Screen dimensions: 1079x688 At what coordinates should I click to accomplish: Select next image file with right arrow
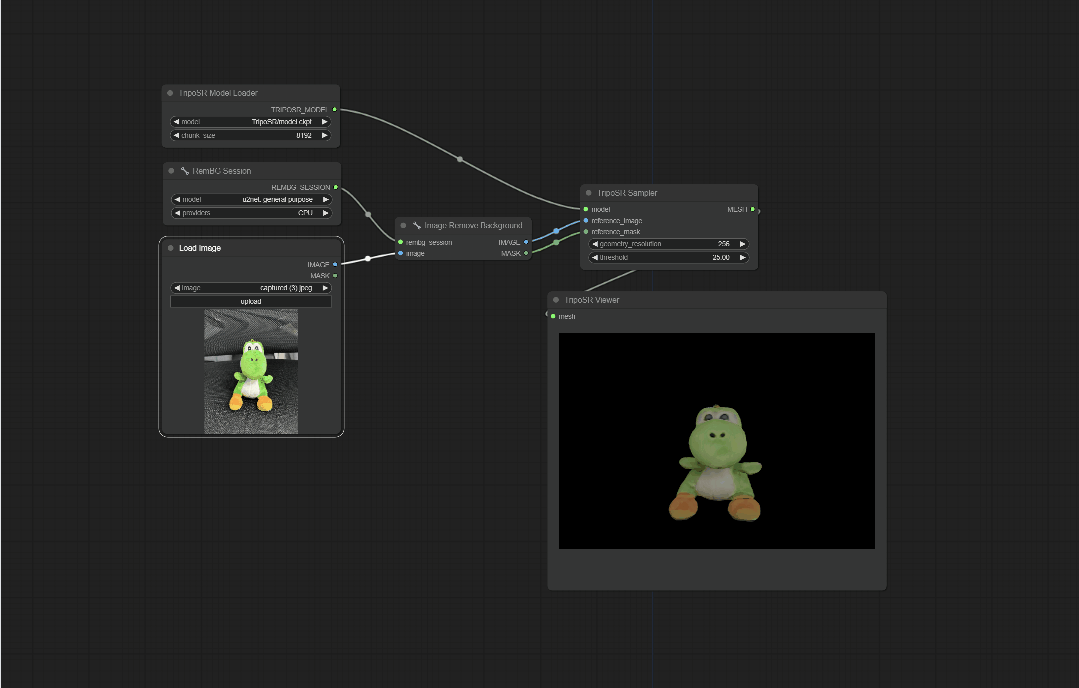click(x=325, y=288)
